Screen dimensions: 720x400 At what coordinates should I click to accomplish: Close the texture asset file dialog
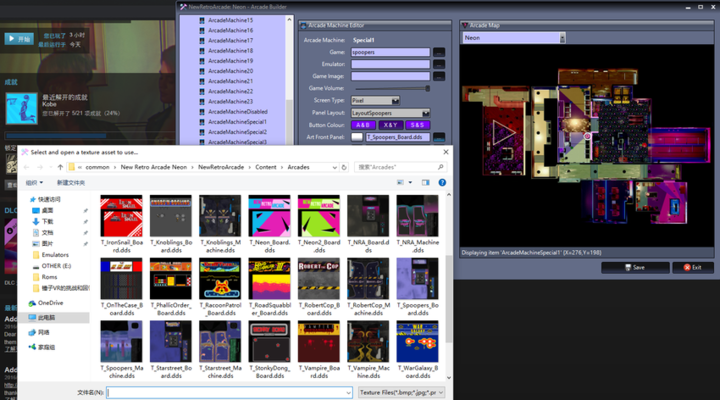click(x=446, y=152)
